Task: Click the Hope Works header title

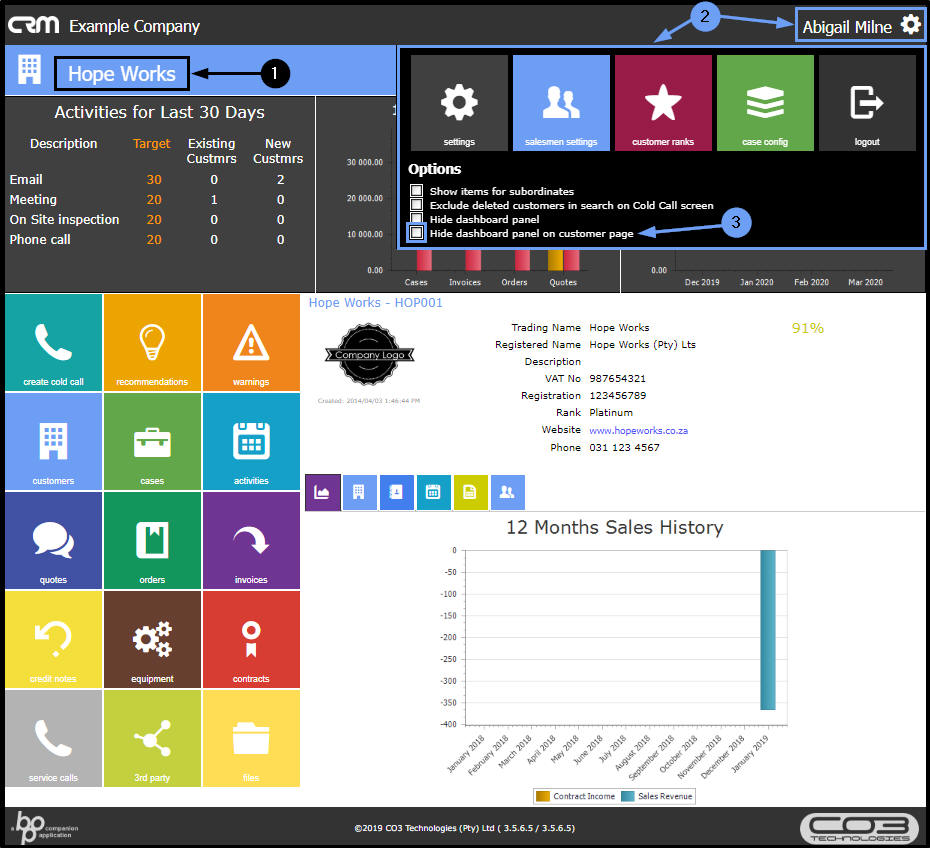Action: [122, 74]
